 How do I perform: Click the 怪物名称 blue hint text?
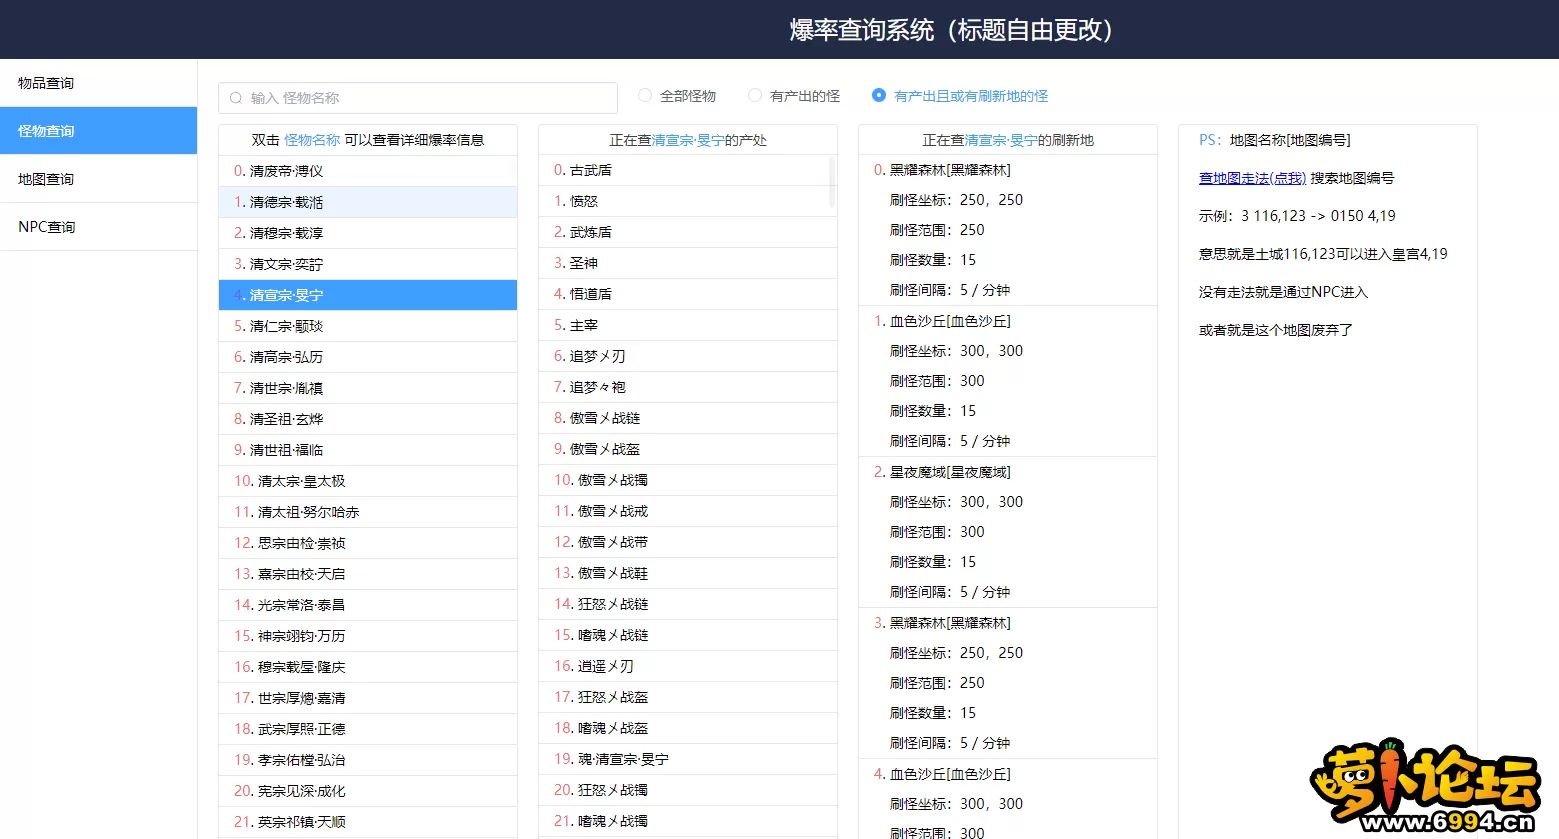pyautogui.click(x=312, y=140)
